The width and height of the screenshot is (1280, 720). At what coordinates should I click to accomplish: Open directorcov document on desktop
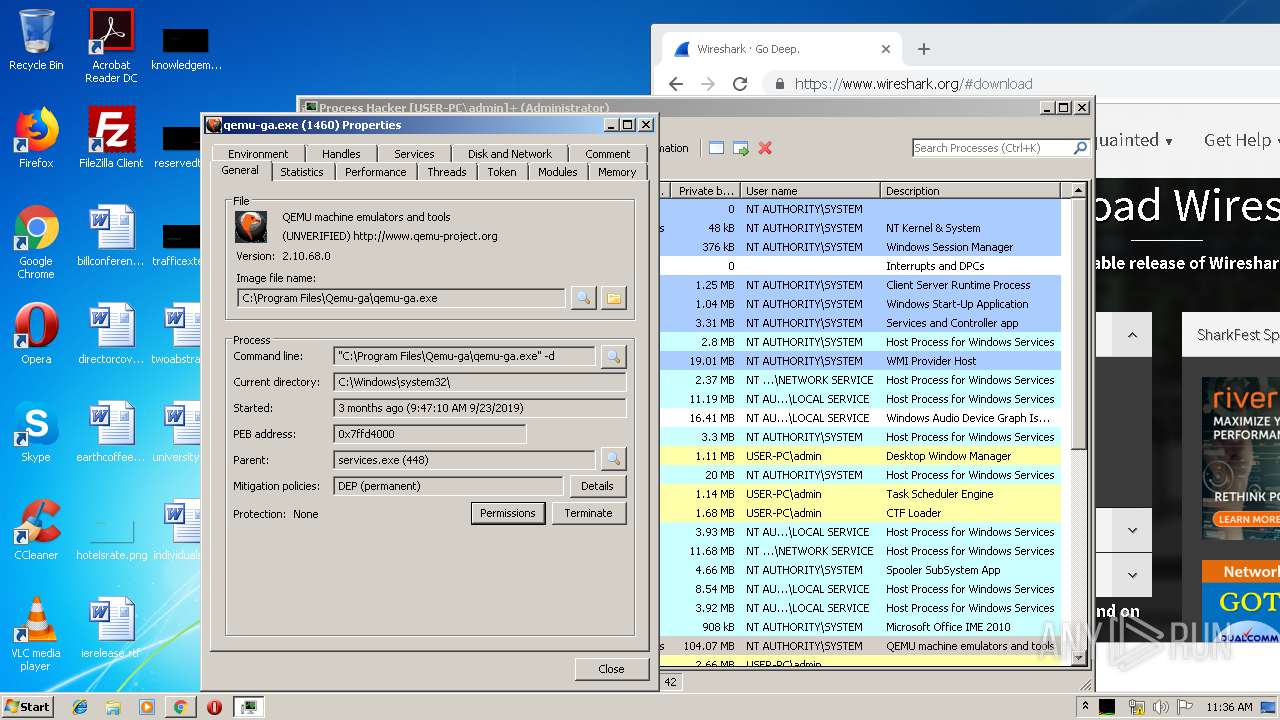pos(111,333)
